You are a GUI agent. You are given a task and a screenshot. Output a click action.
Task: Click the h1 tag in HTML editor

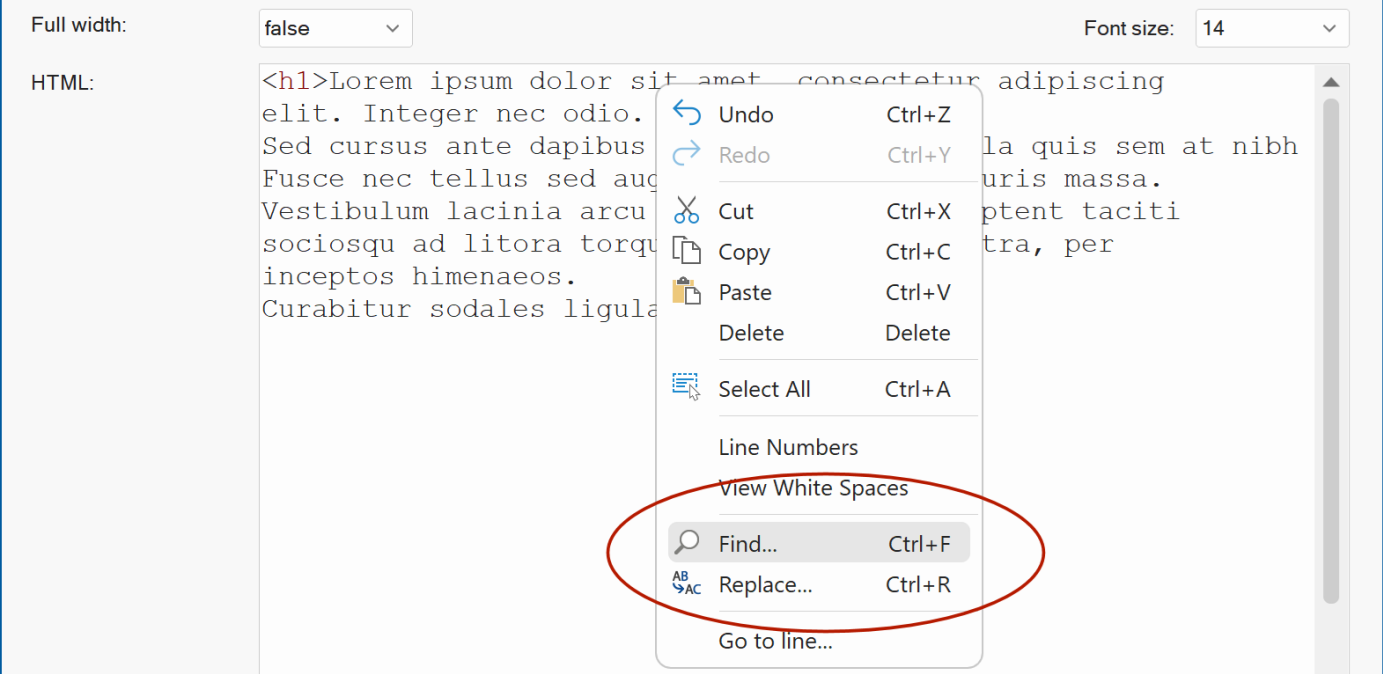(295, 81)
